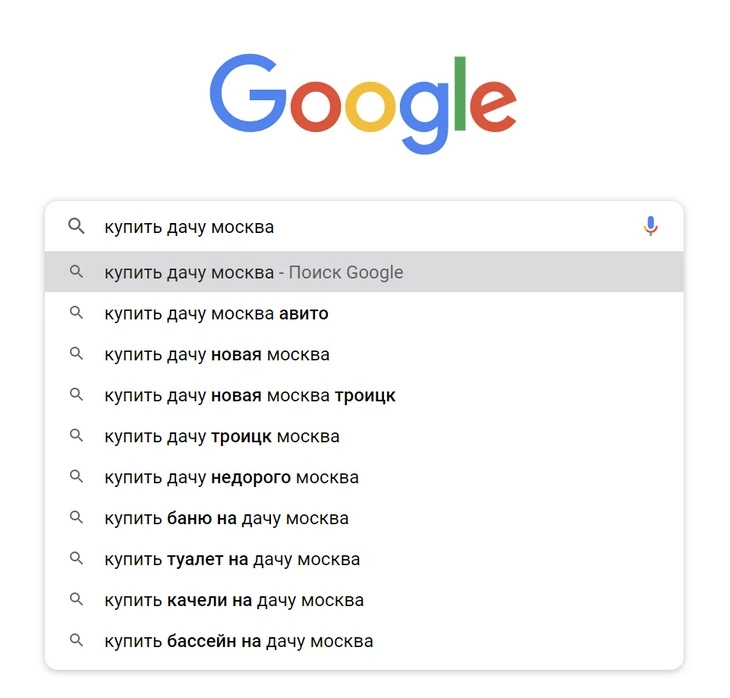Choose 'купить качели на дачу москва'
Viewport: 730px width, 698px height.
click(x=364, y=600)
